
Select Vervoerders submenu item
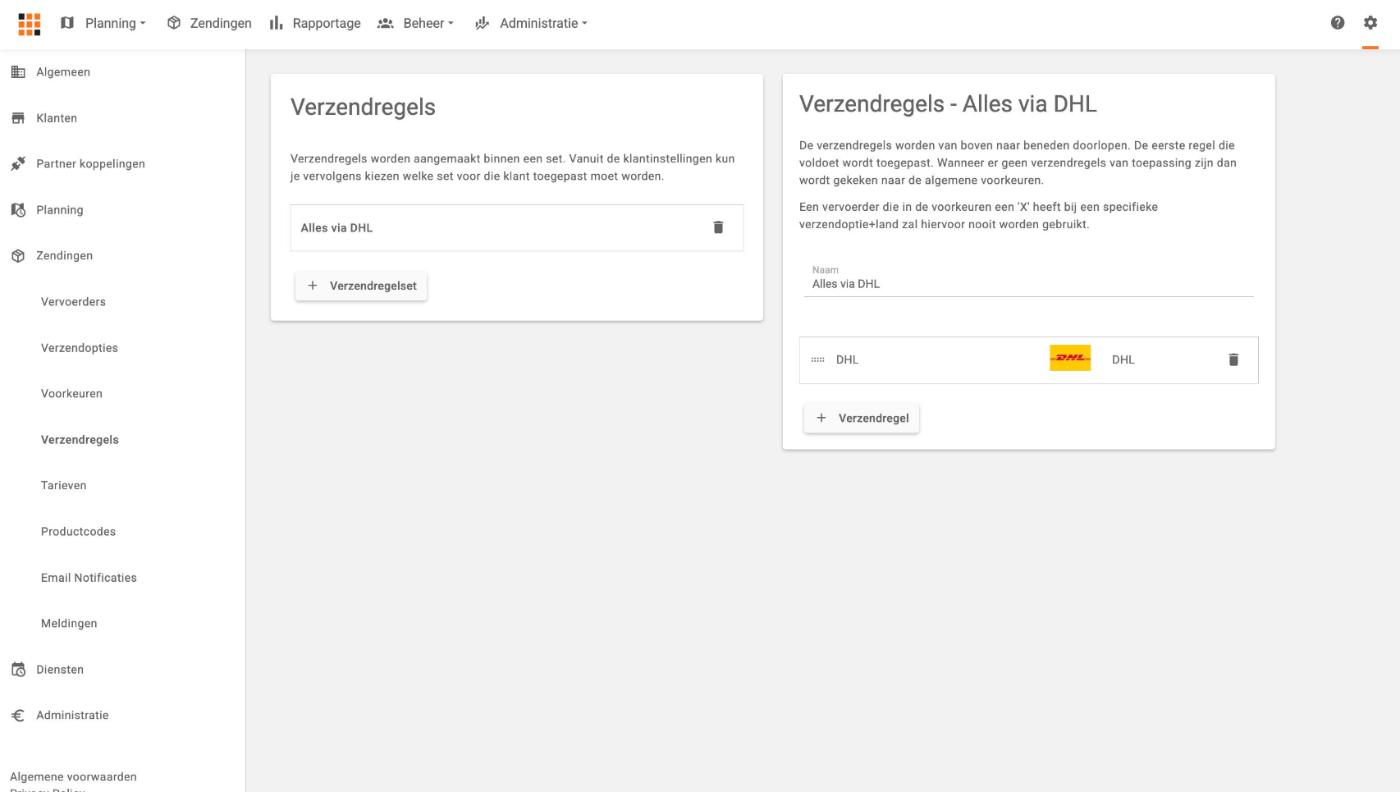(x=73, y=302)
